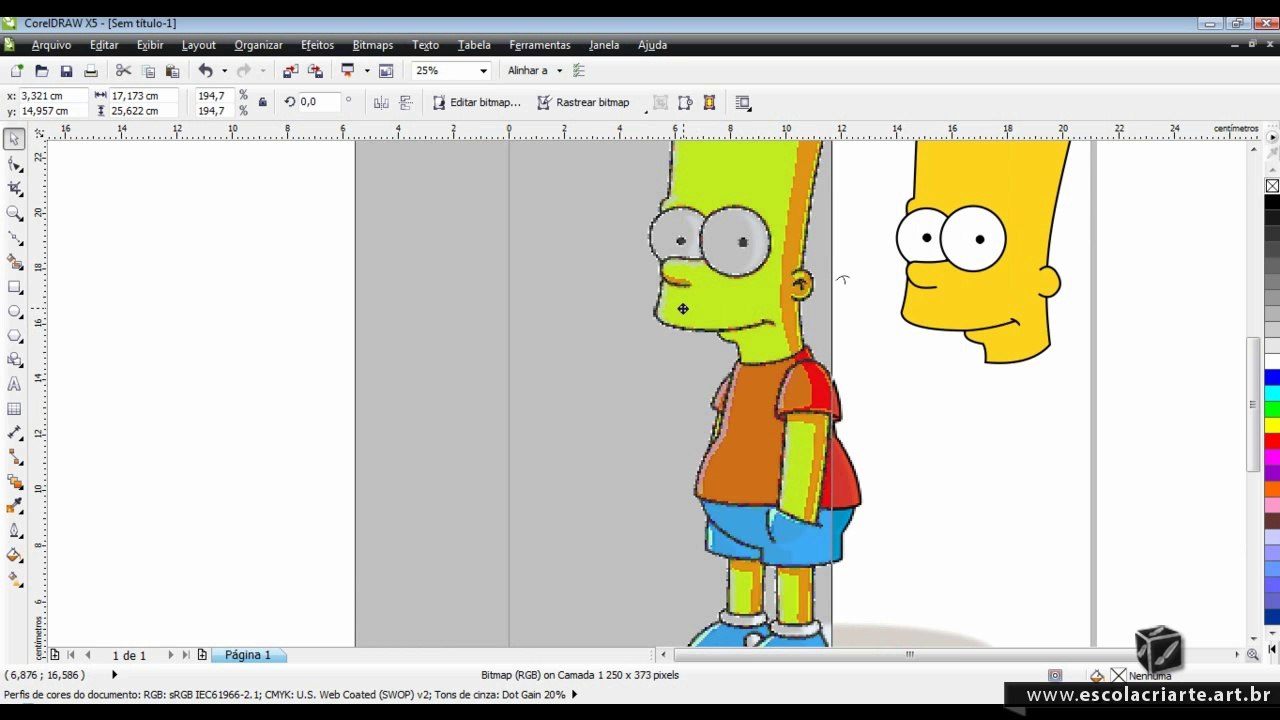Open the Ajuda menu
Image resolution: width=1280 pixels, height=720 pixels.
(x=652, y=45)
